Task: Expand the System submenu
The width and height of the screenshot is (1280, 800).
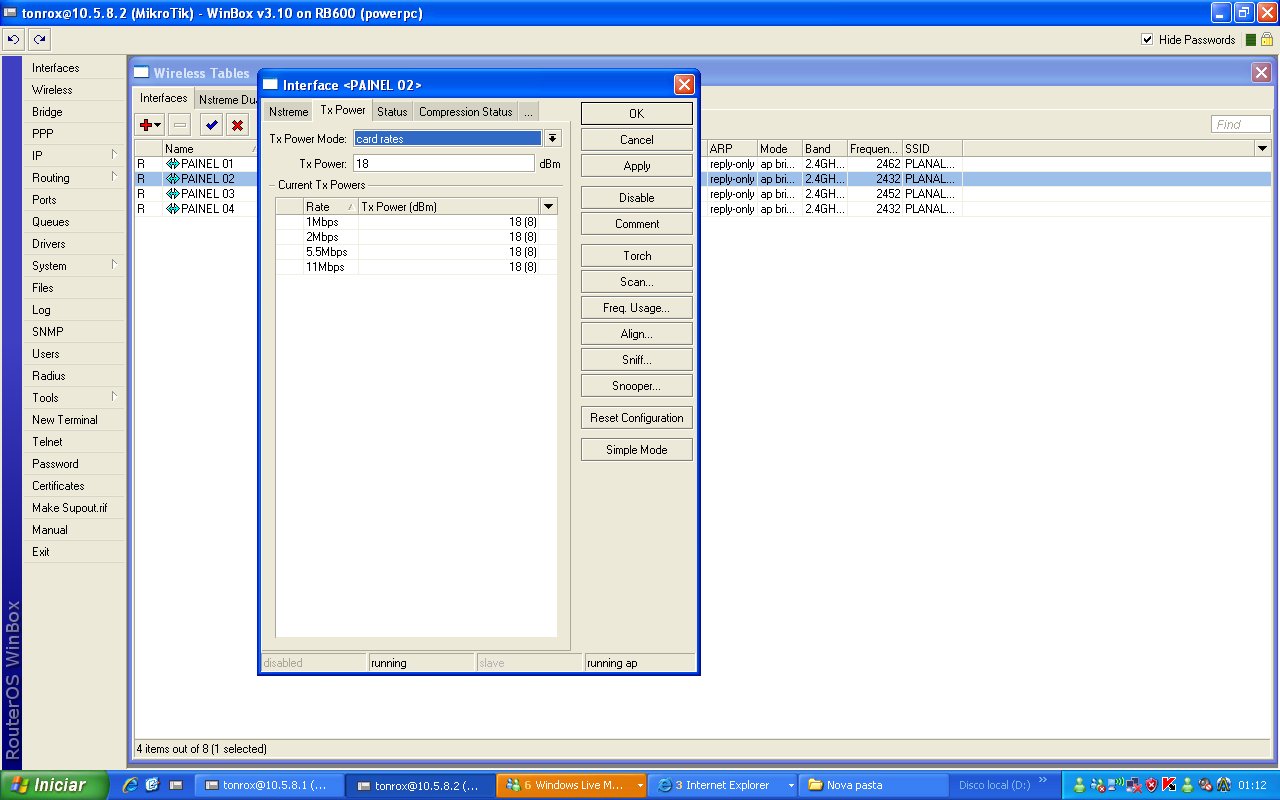Action: tap(114, 265)
